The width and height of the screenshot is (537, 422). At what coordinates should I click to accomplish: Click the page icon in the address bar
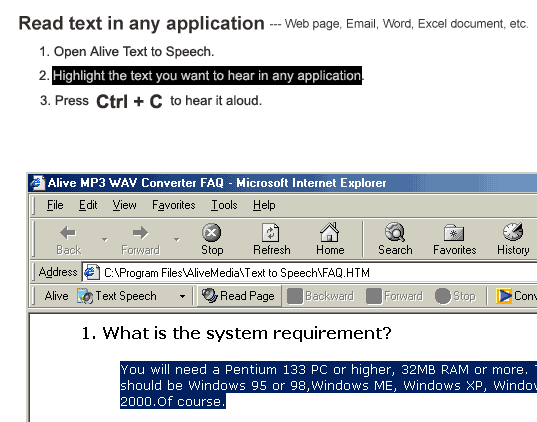point(92,273)
